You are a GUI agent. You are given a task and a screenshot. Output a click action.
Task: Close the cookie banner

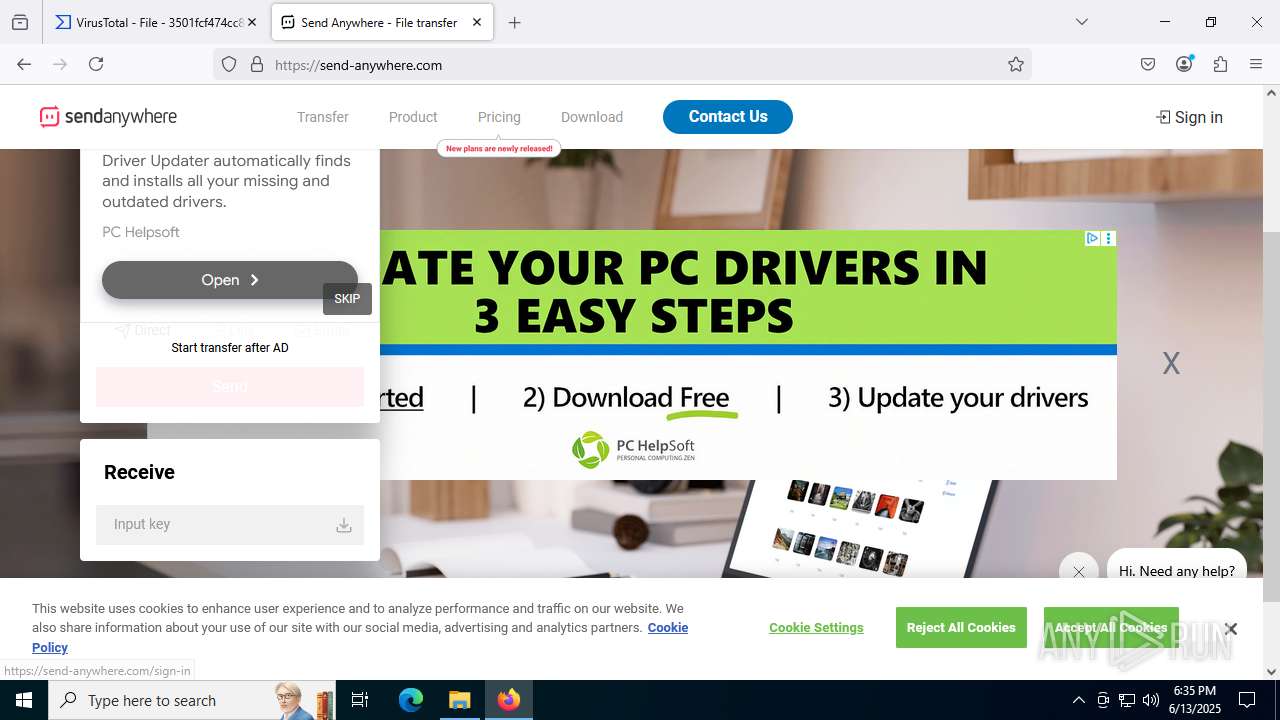(1231, 628)
